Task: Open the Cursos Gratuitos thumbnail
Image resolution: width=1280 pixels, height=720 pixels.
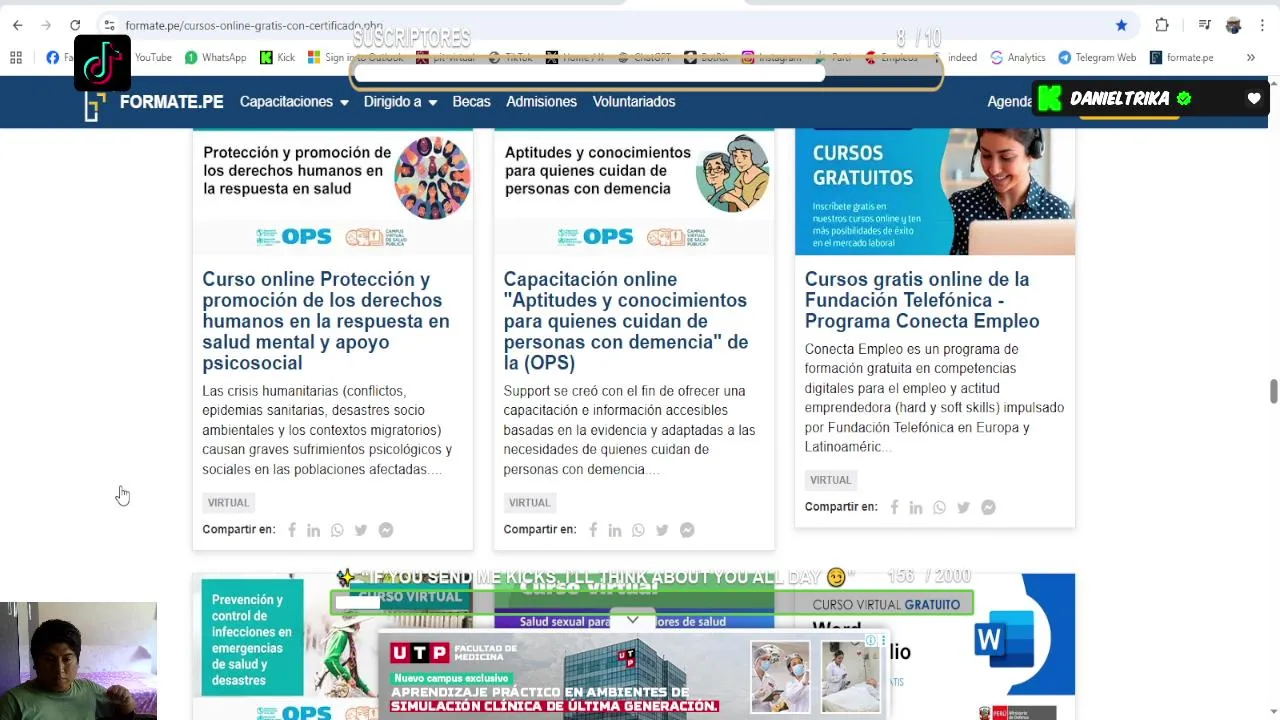Action: 935,191
